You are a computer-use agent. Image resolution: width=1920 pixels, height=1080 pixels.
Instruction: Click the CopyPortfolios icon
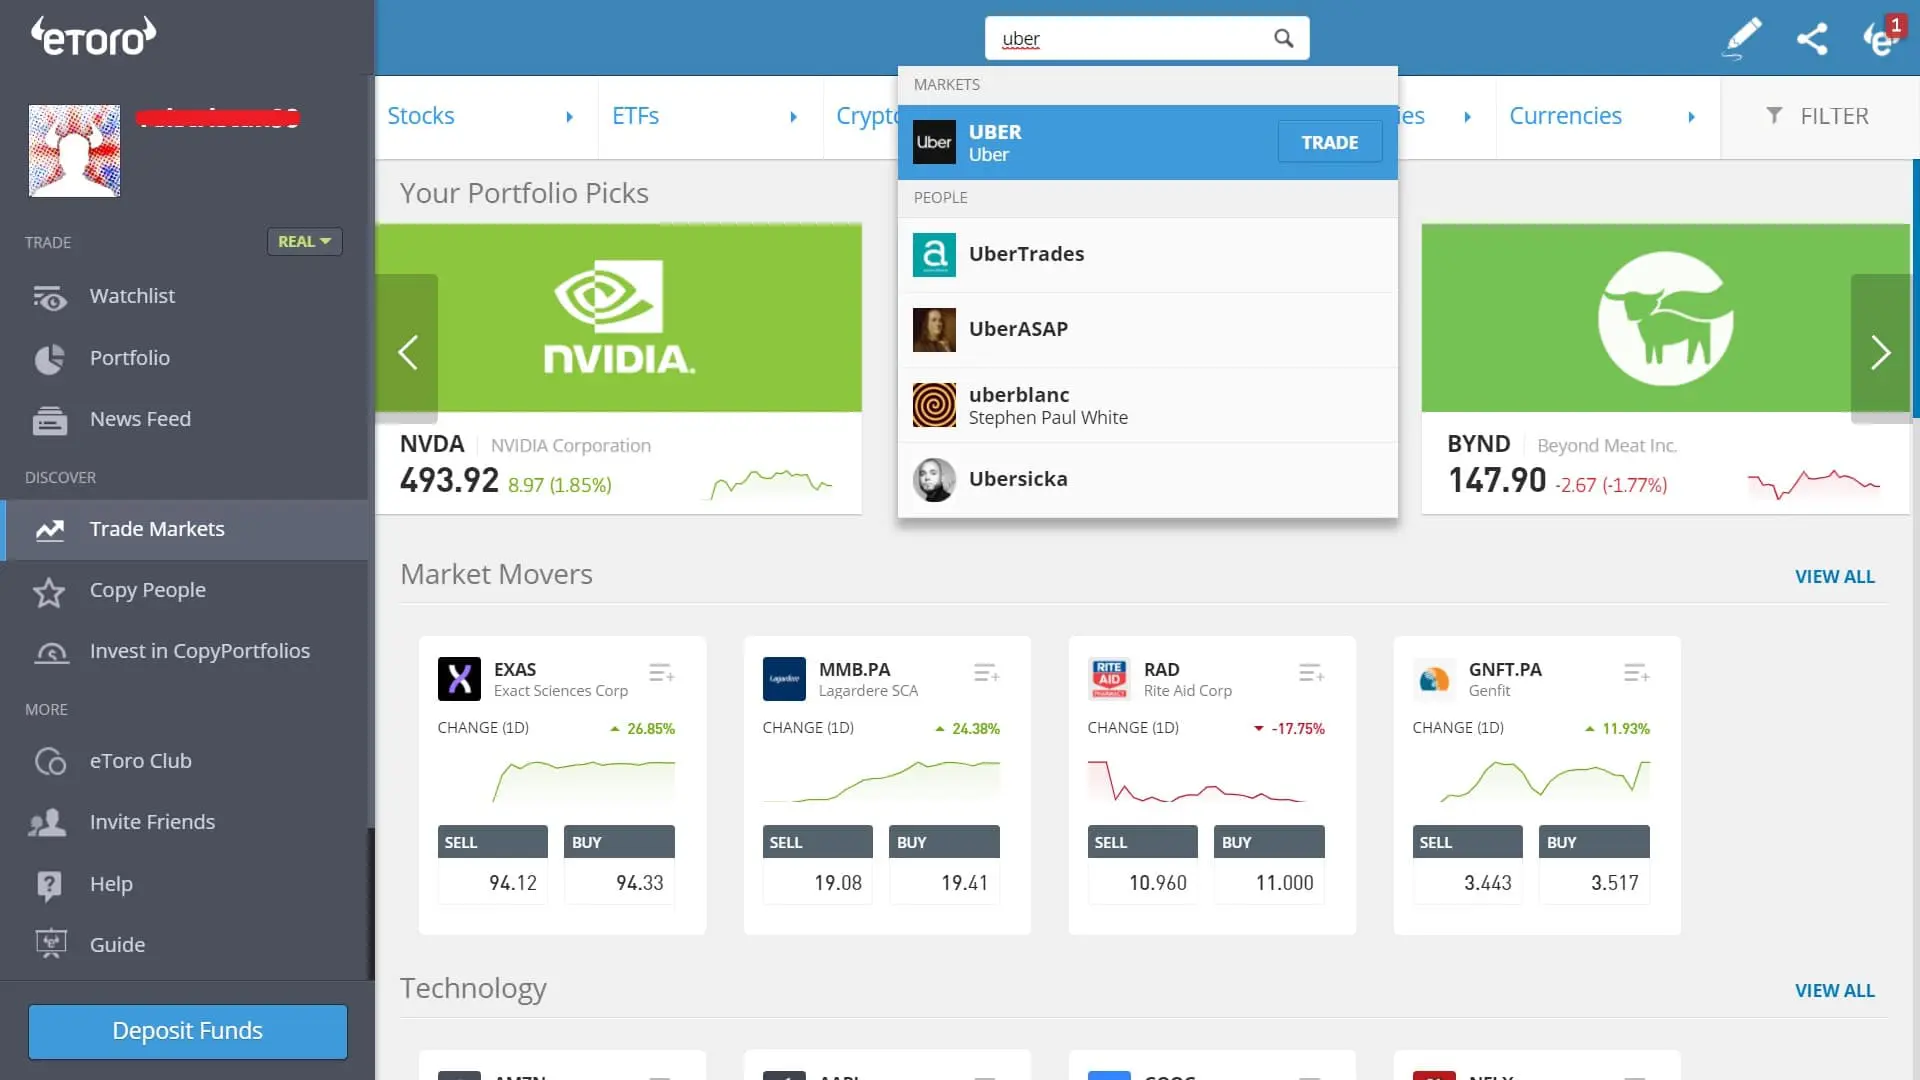[x=51, y=652]
